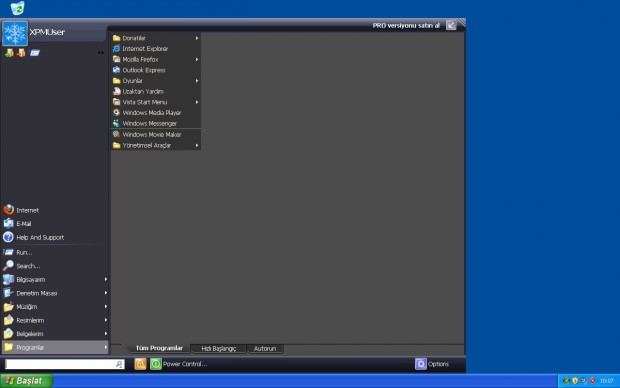Screen dimensions: 620x388
Task: Open the Run... dialog
Action: 55,252
